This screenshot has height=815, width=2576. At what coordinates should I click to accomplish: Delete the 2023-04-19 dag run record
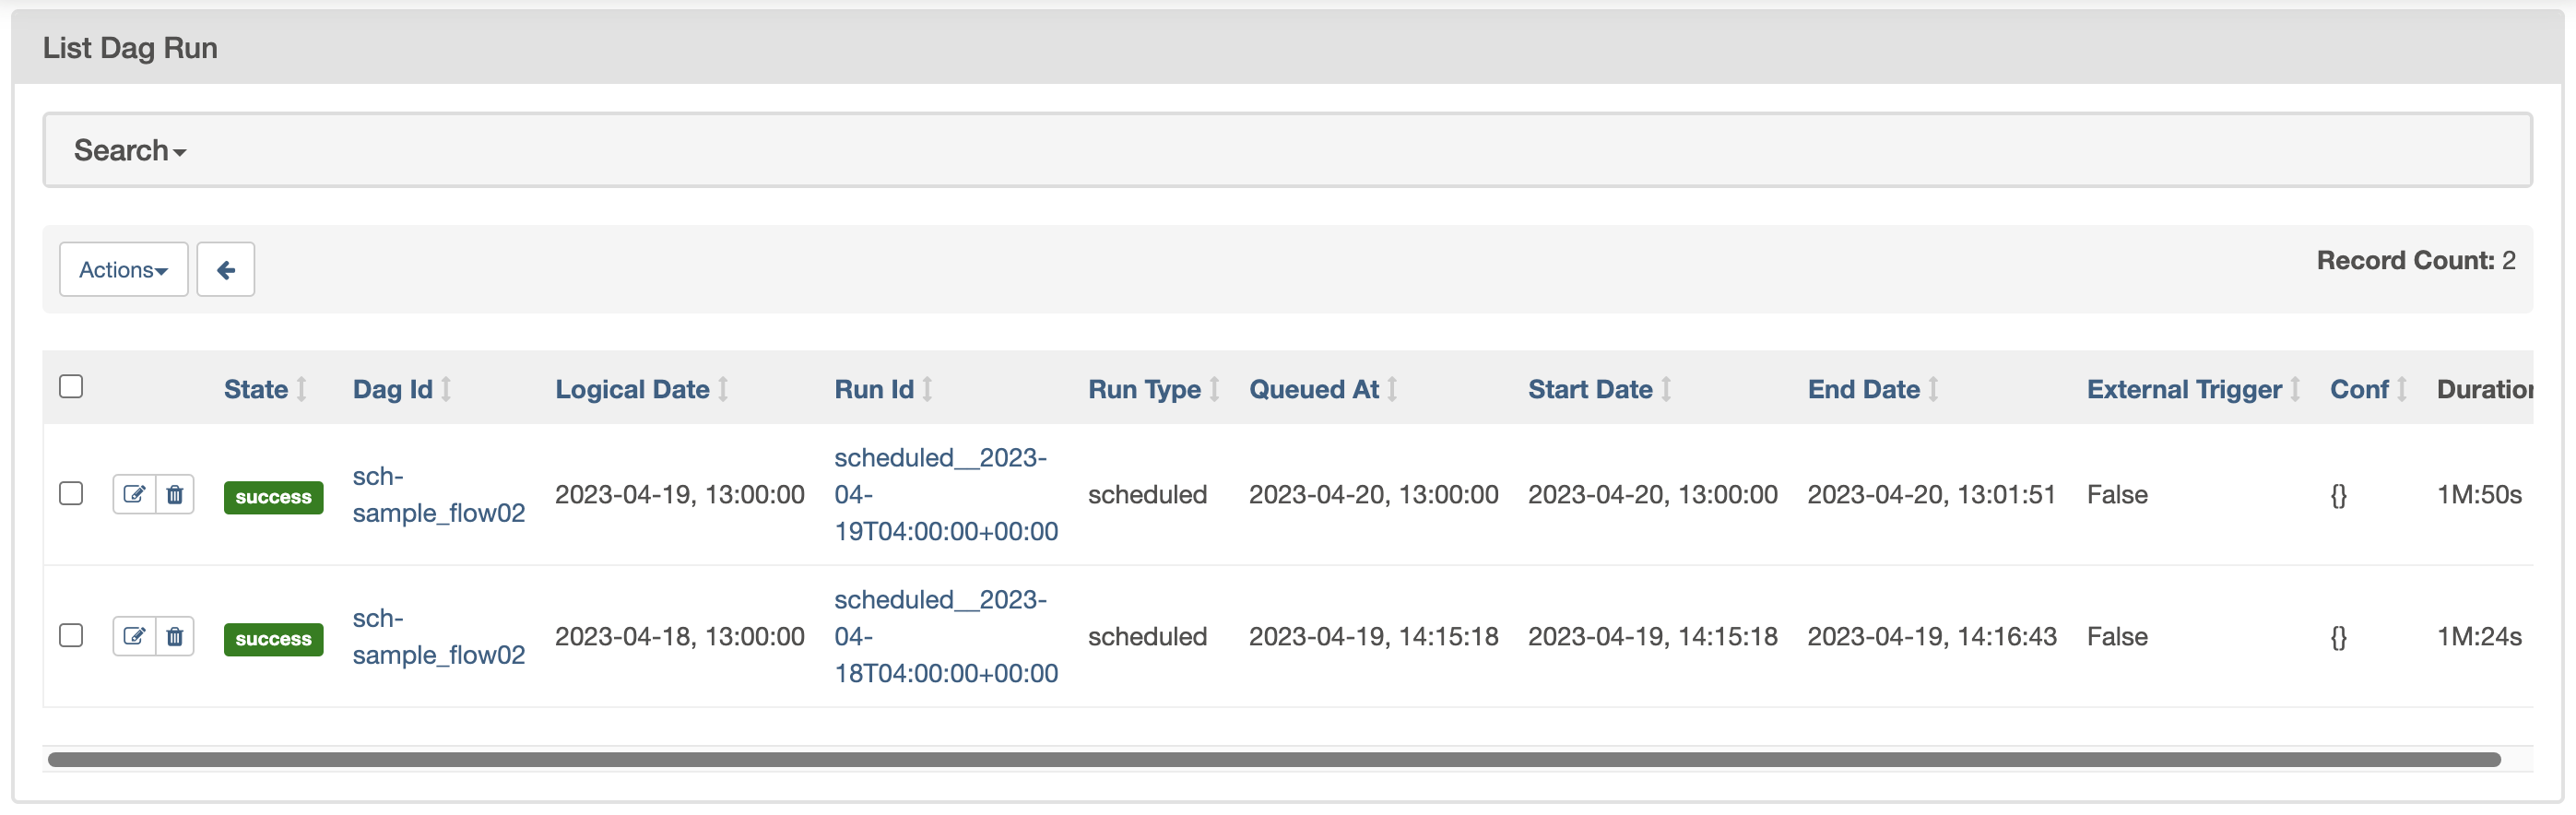175,494
